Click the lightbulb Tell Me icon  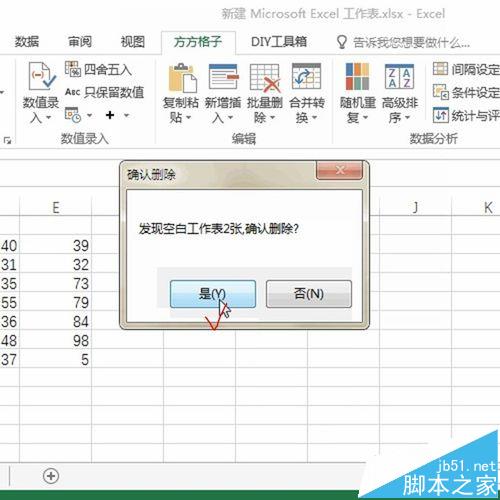point(342,42)
